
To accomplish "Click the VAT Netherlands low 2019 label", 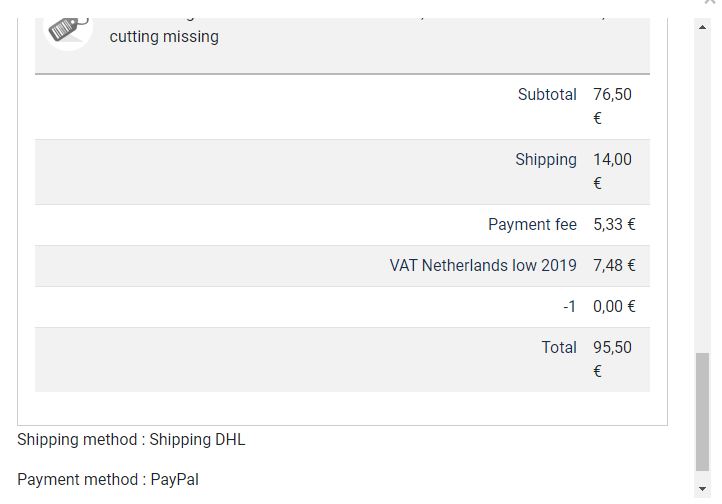I will (x=483, y=266).
